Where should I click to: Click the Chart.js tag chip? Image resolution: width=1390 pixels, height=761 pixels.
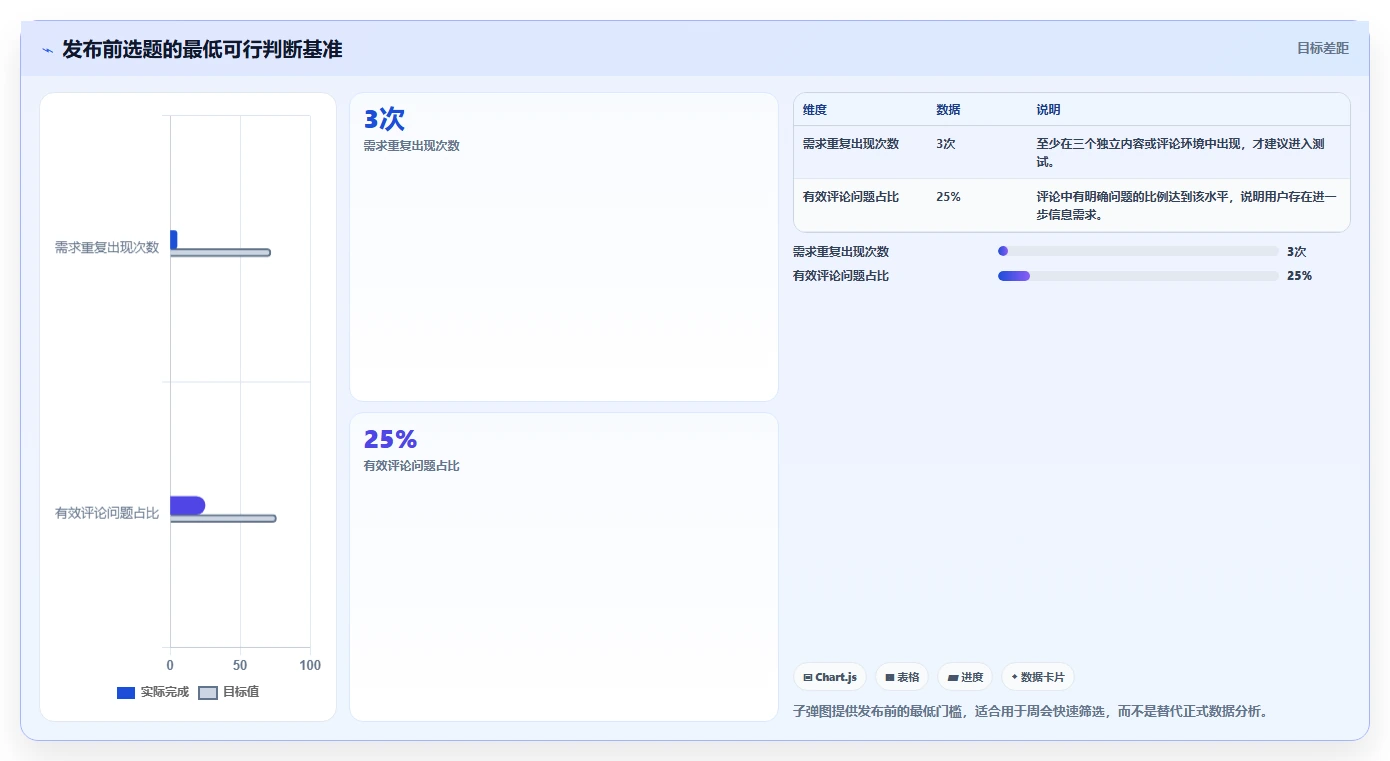tap(830, 677)
